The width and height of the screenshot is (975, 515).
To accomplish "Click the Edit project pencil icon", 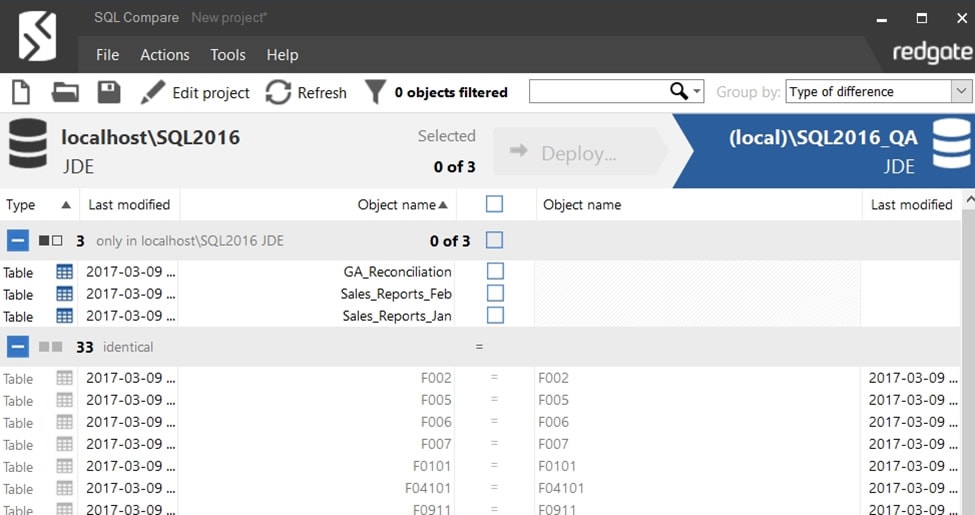I will tap(152, 92).
